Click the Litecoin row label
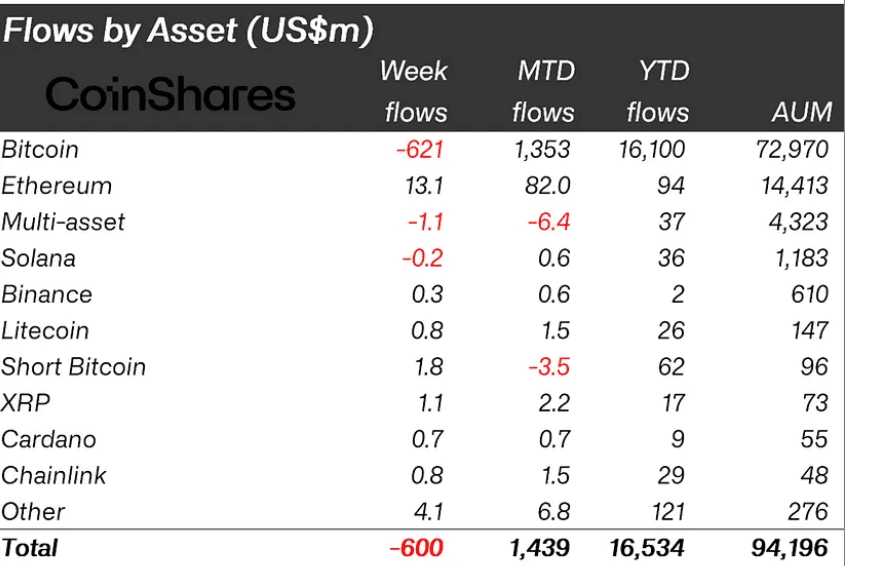Viewport: 872px width, 566px height. [x=45, y=331]
